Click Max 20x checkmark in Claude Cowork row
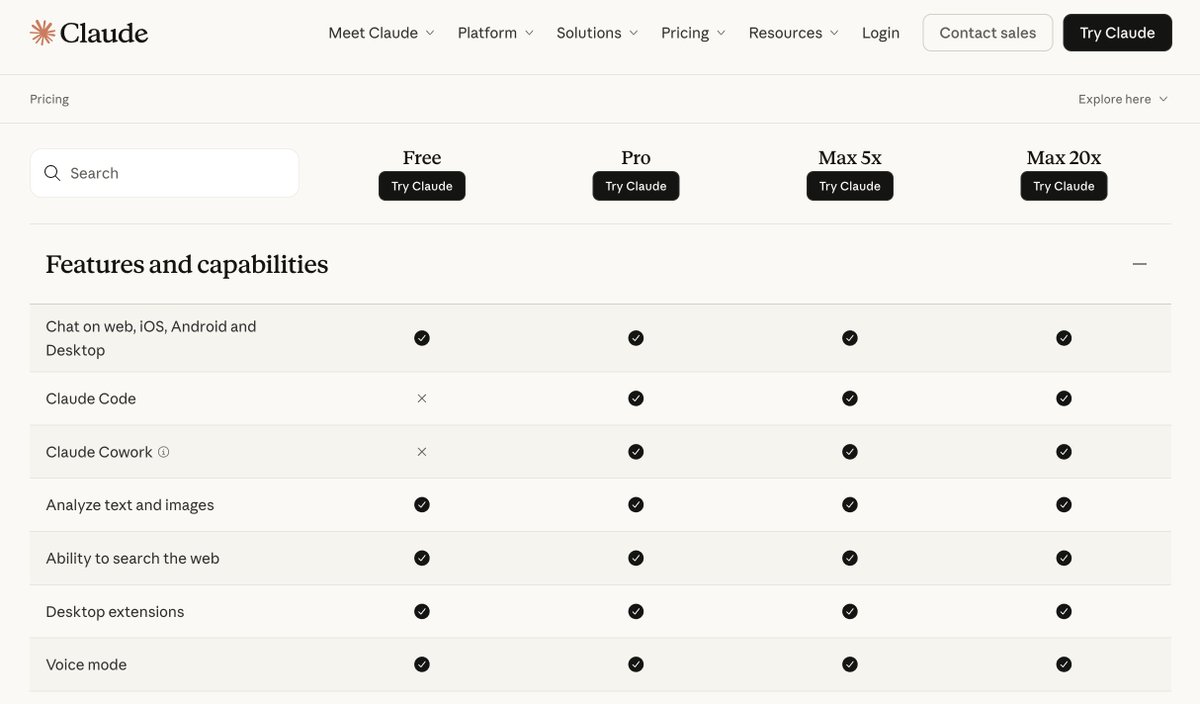The height and width of the screenshot is (704, 1200). click(1064, 452)
